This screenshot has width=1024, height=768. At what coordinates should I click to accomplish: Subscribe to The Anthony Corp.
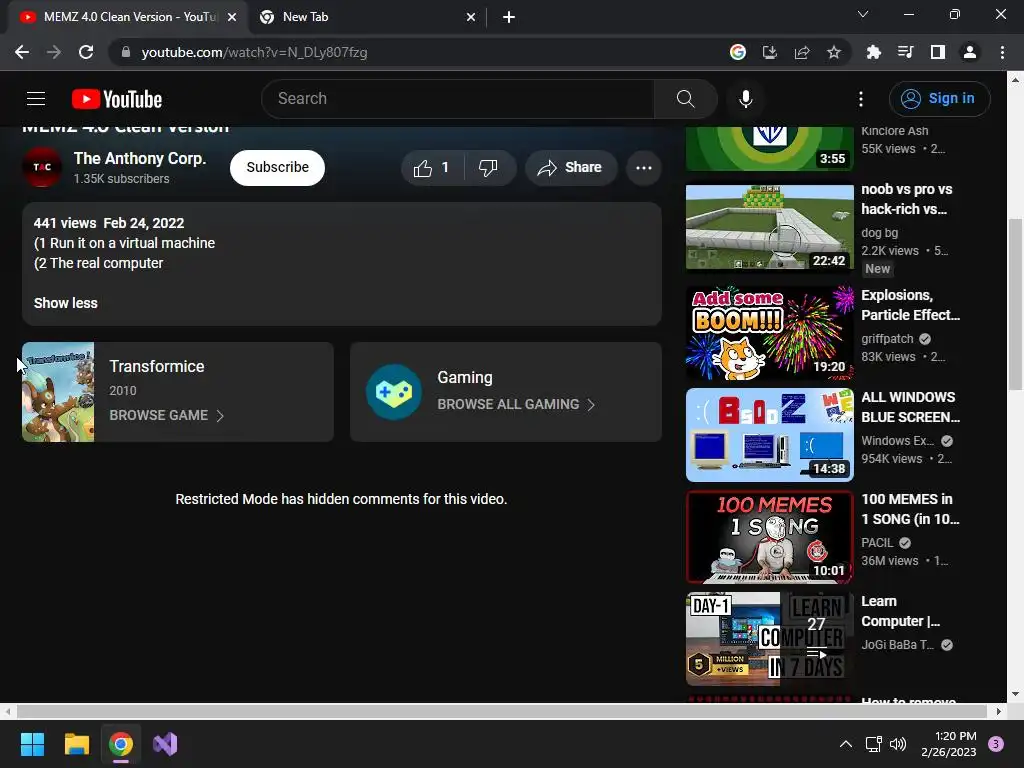point(278,167)
